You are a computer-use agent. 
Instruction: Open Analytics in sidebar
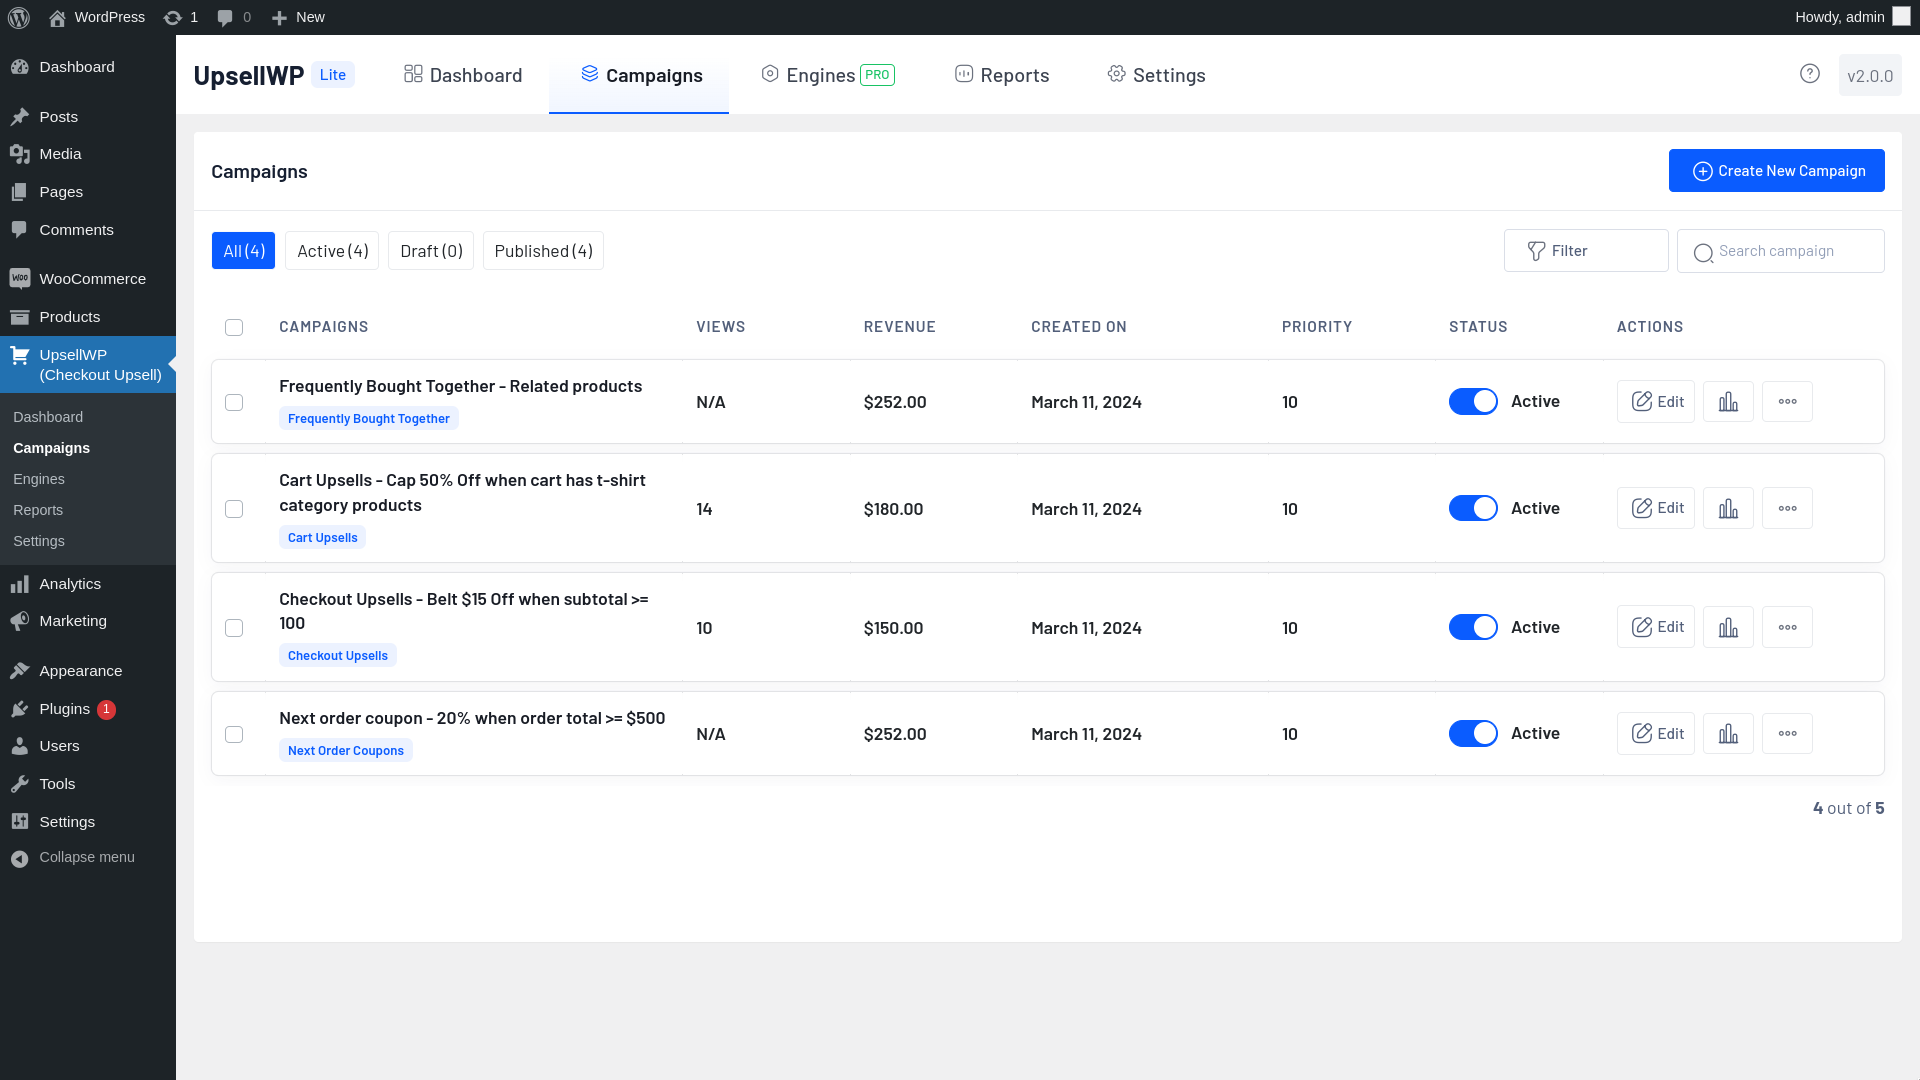click(88, 584)
